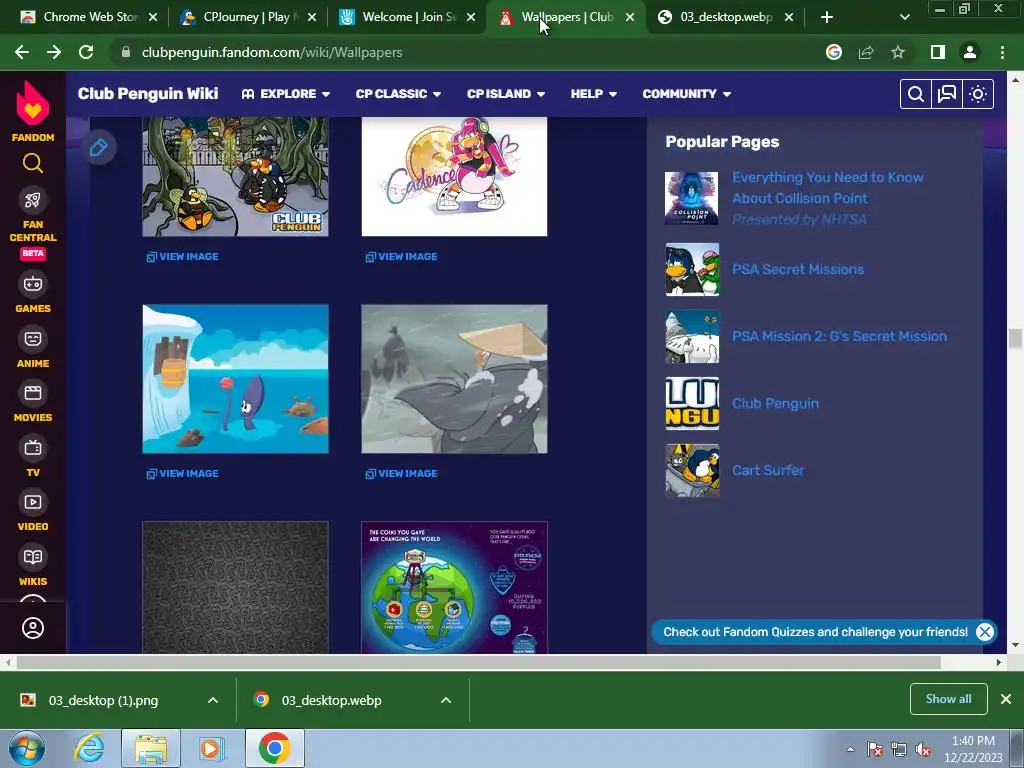1024x768 pixels.
Task: Open the Cart Surfer link
Action: (x=768, y=470)
